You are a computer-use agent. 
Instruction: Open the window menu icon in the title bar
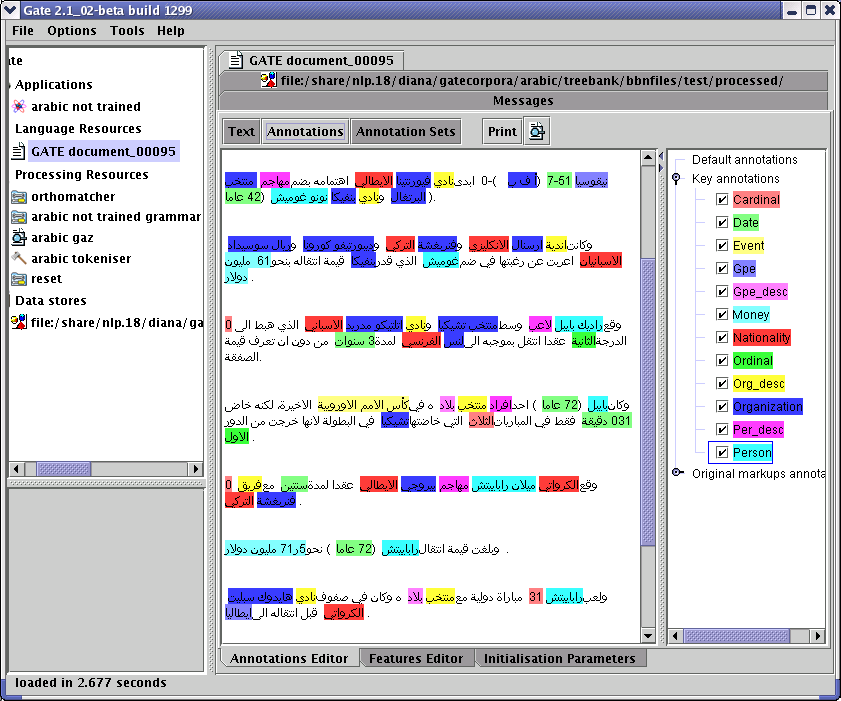[10, 10]
